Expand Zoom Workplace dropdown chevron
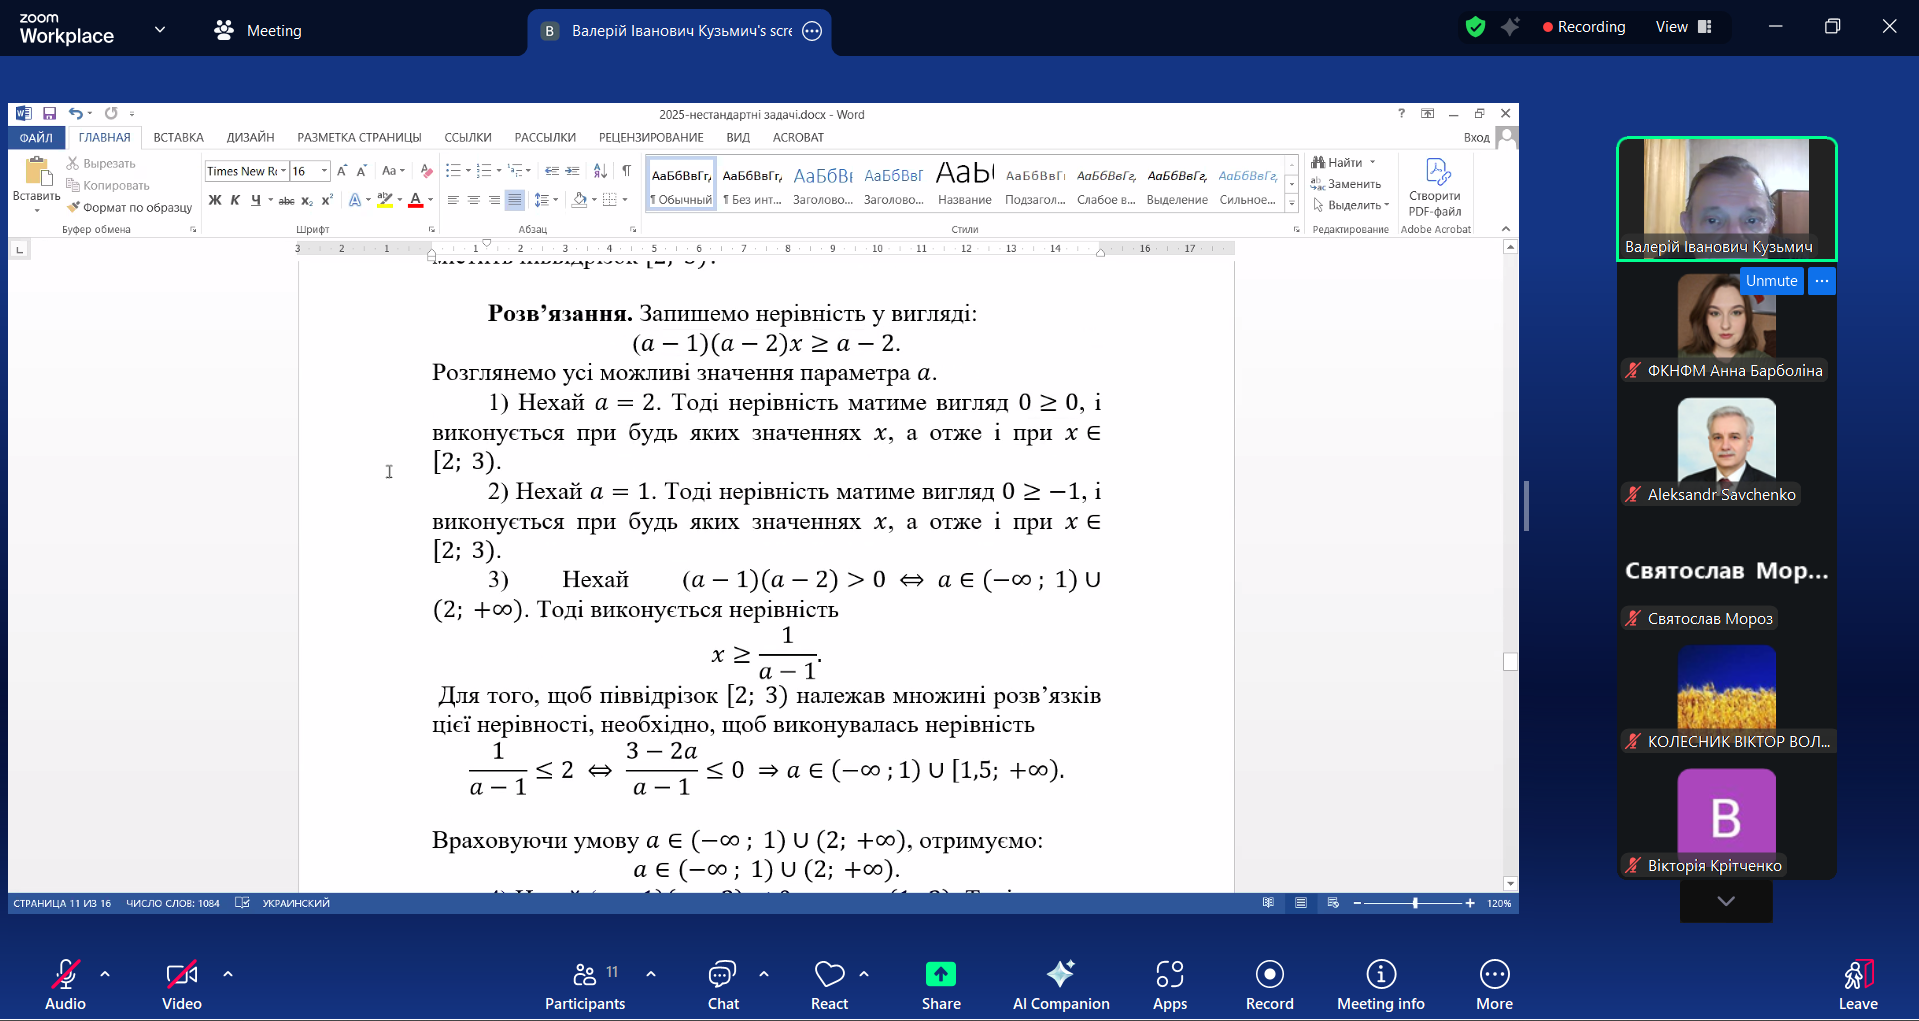This screenshot has height=1021, width=1919. pos(160,30)
